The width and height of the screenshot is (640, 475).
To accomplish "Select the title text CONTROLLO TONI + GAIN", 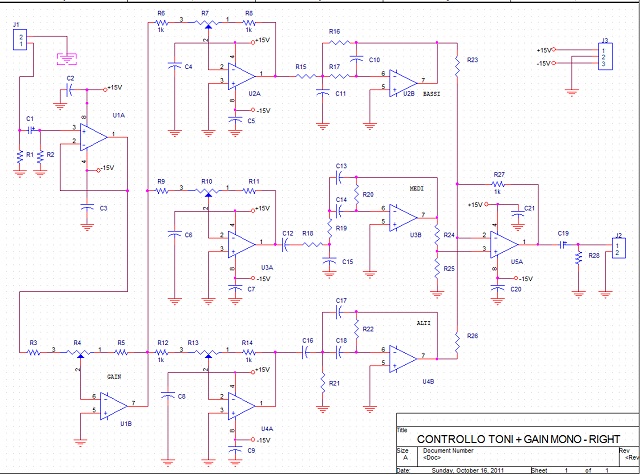I will point(517,439).
